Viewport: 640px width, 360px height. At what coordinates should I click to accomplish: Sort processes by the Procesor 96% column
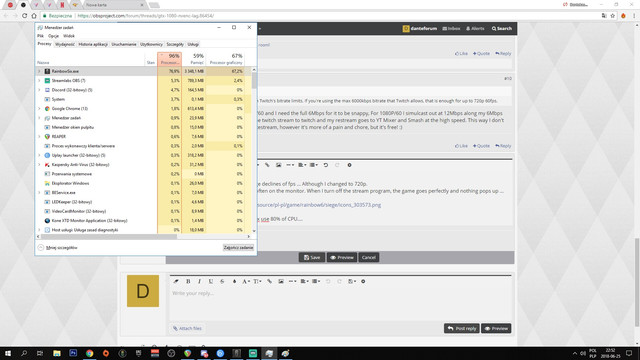click(170, 59)
